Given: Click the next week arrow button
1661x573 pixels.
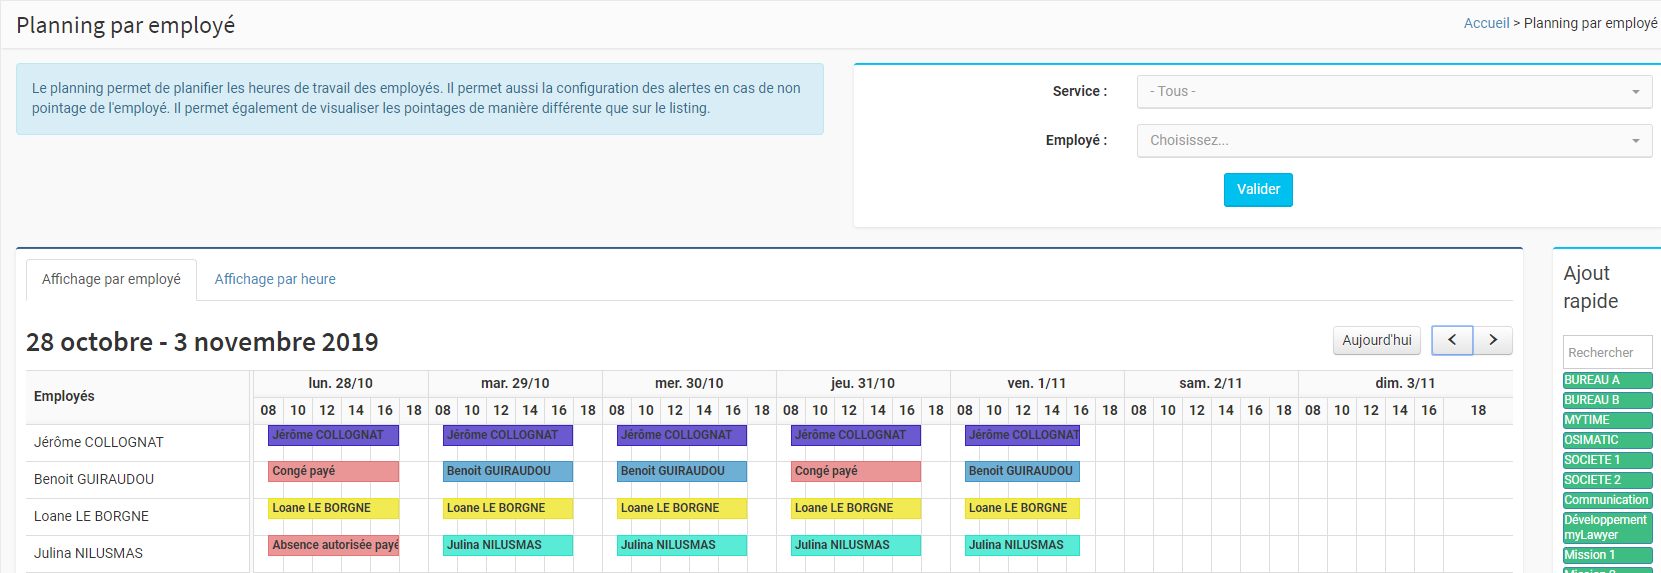Looking at the screenshot, I should (x=1493, y=340).
